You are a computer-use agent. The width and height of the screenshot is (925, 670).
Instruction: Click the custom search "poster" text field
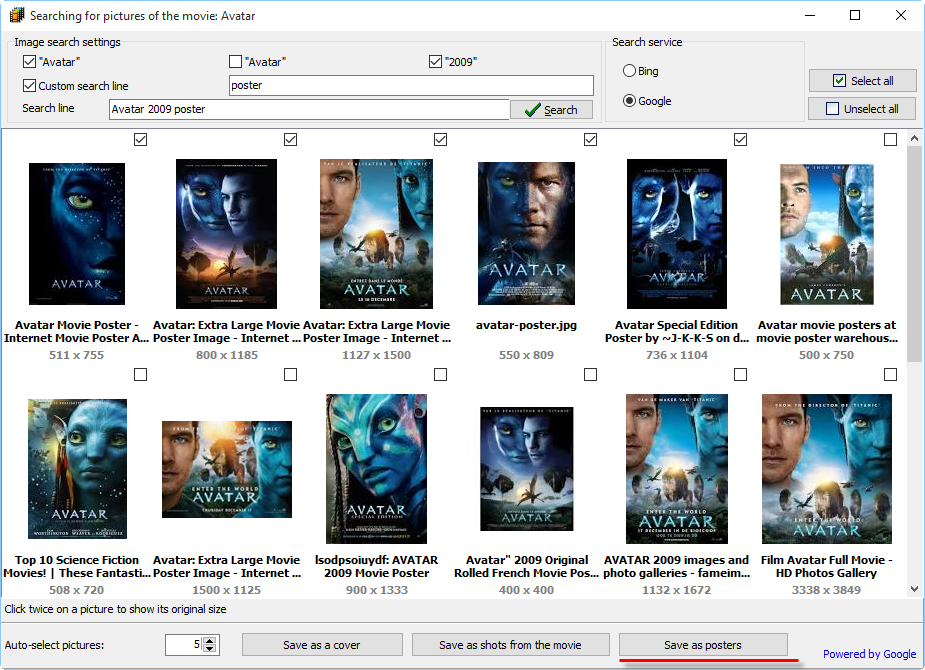point(411,85)
